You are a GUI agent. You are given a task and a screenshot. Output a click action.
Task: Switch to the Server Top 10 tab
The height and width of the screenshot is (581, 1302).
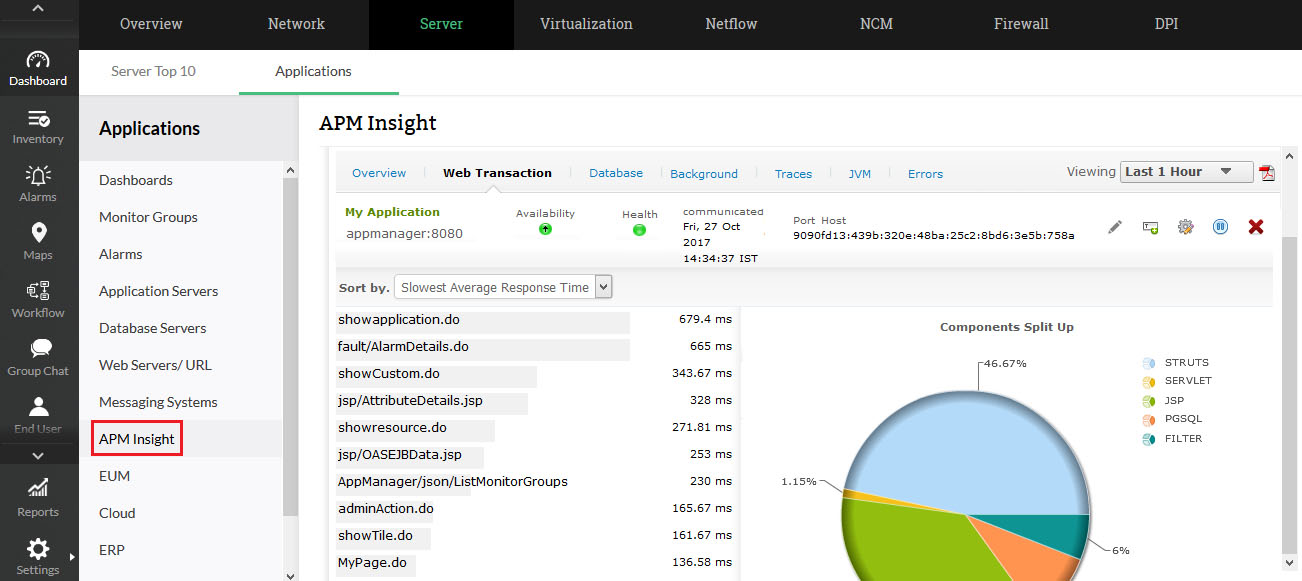click(x=153, y=72)
